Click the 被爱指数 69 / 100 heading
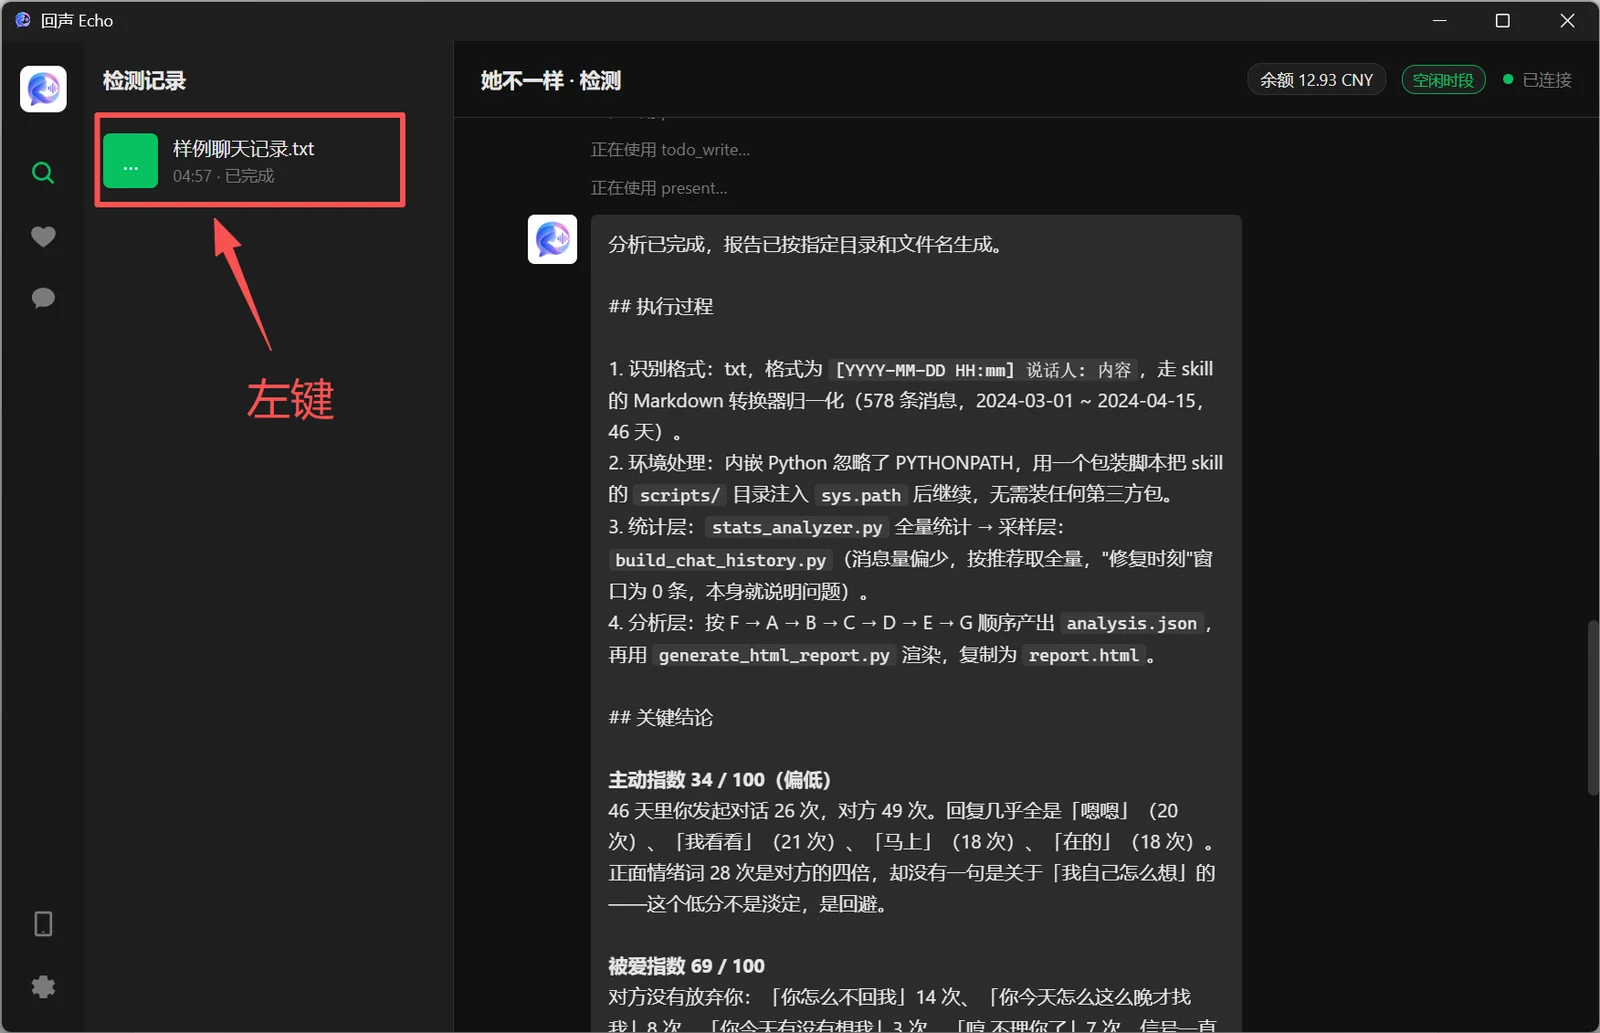Viewport: 1600px width, 1033px height. pyautogui.click(x=687, y=966)
